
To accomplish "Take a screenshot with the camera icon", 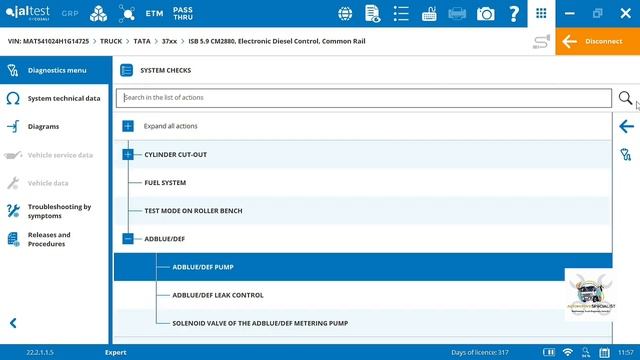I will [x=485, y=14].
